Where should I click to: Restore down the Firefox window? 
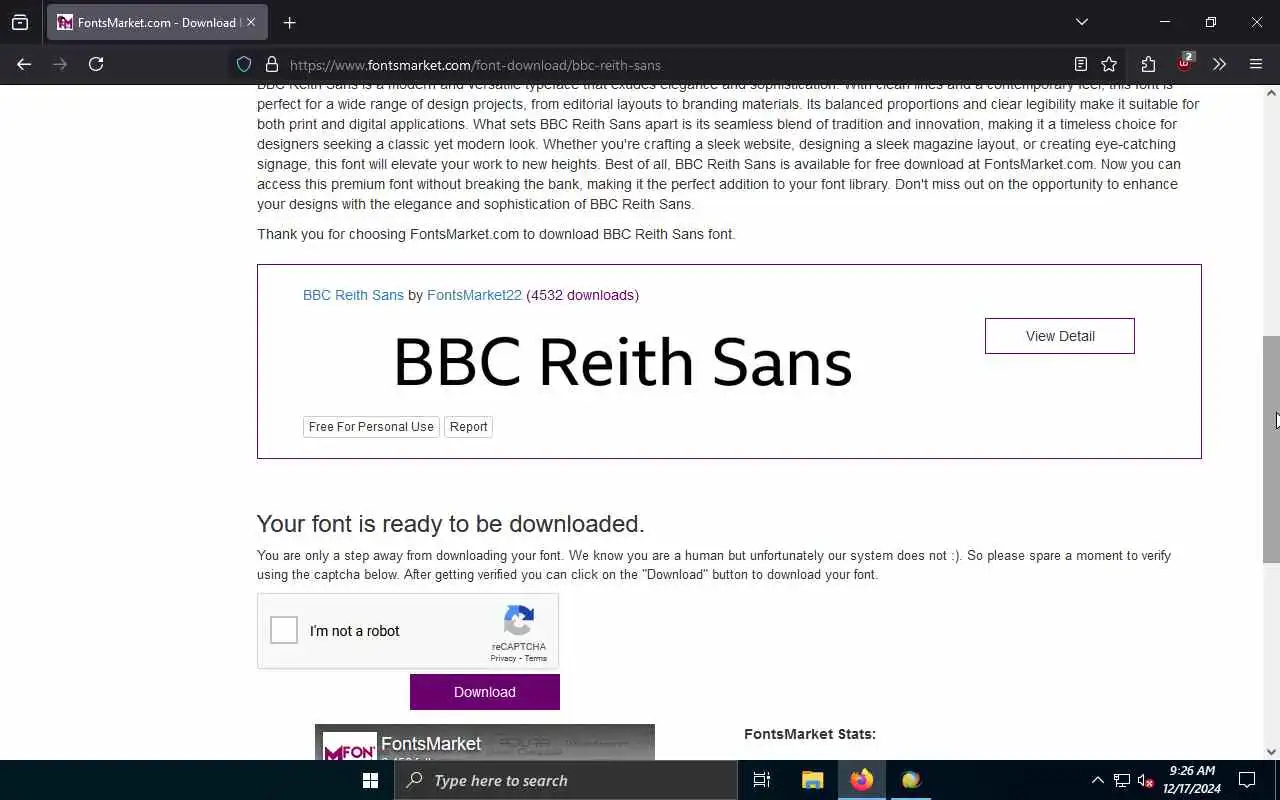pyautogui.click(x=1211, y=22)
